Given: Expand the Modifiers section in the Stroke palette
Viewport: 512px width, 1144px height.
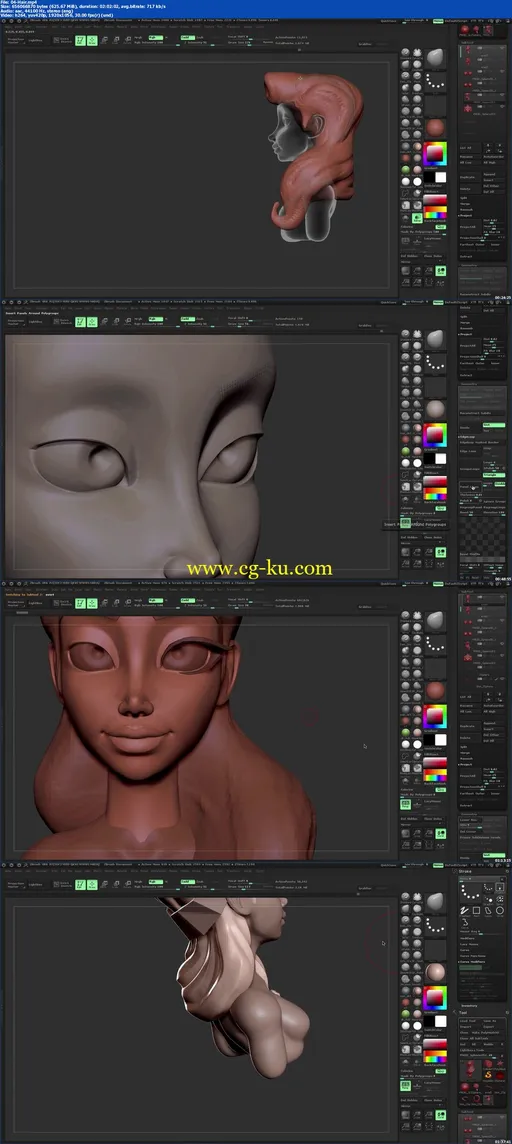Looking at the screenshot, I should [x=468, y=938].
